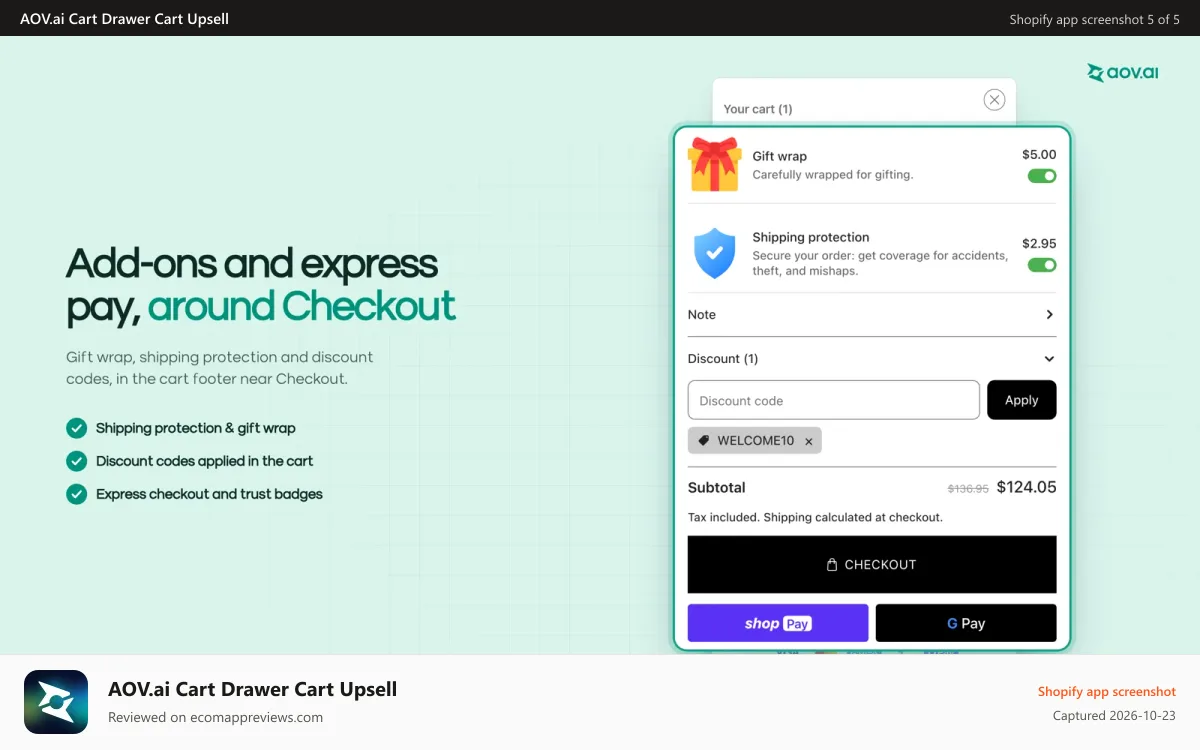Click the checkmark beside Discount codes applied
1200x750 pixels.
point(77,461)
